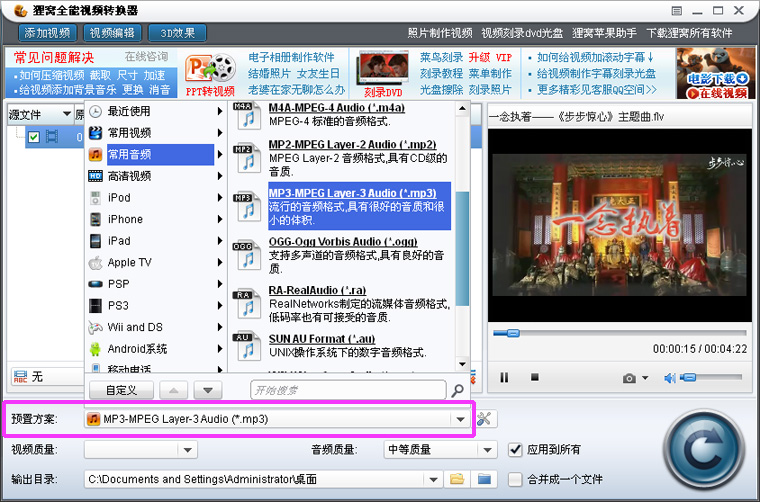Click the MP2 format icon
This screenshot has height=502, width=760.
click(x=247, y=158)
